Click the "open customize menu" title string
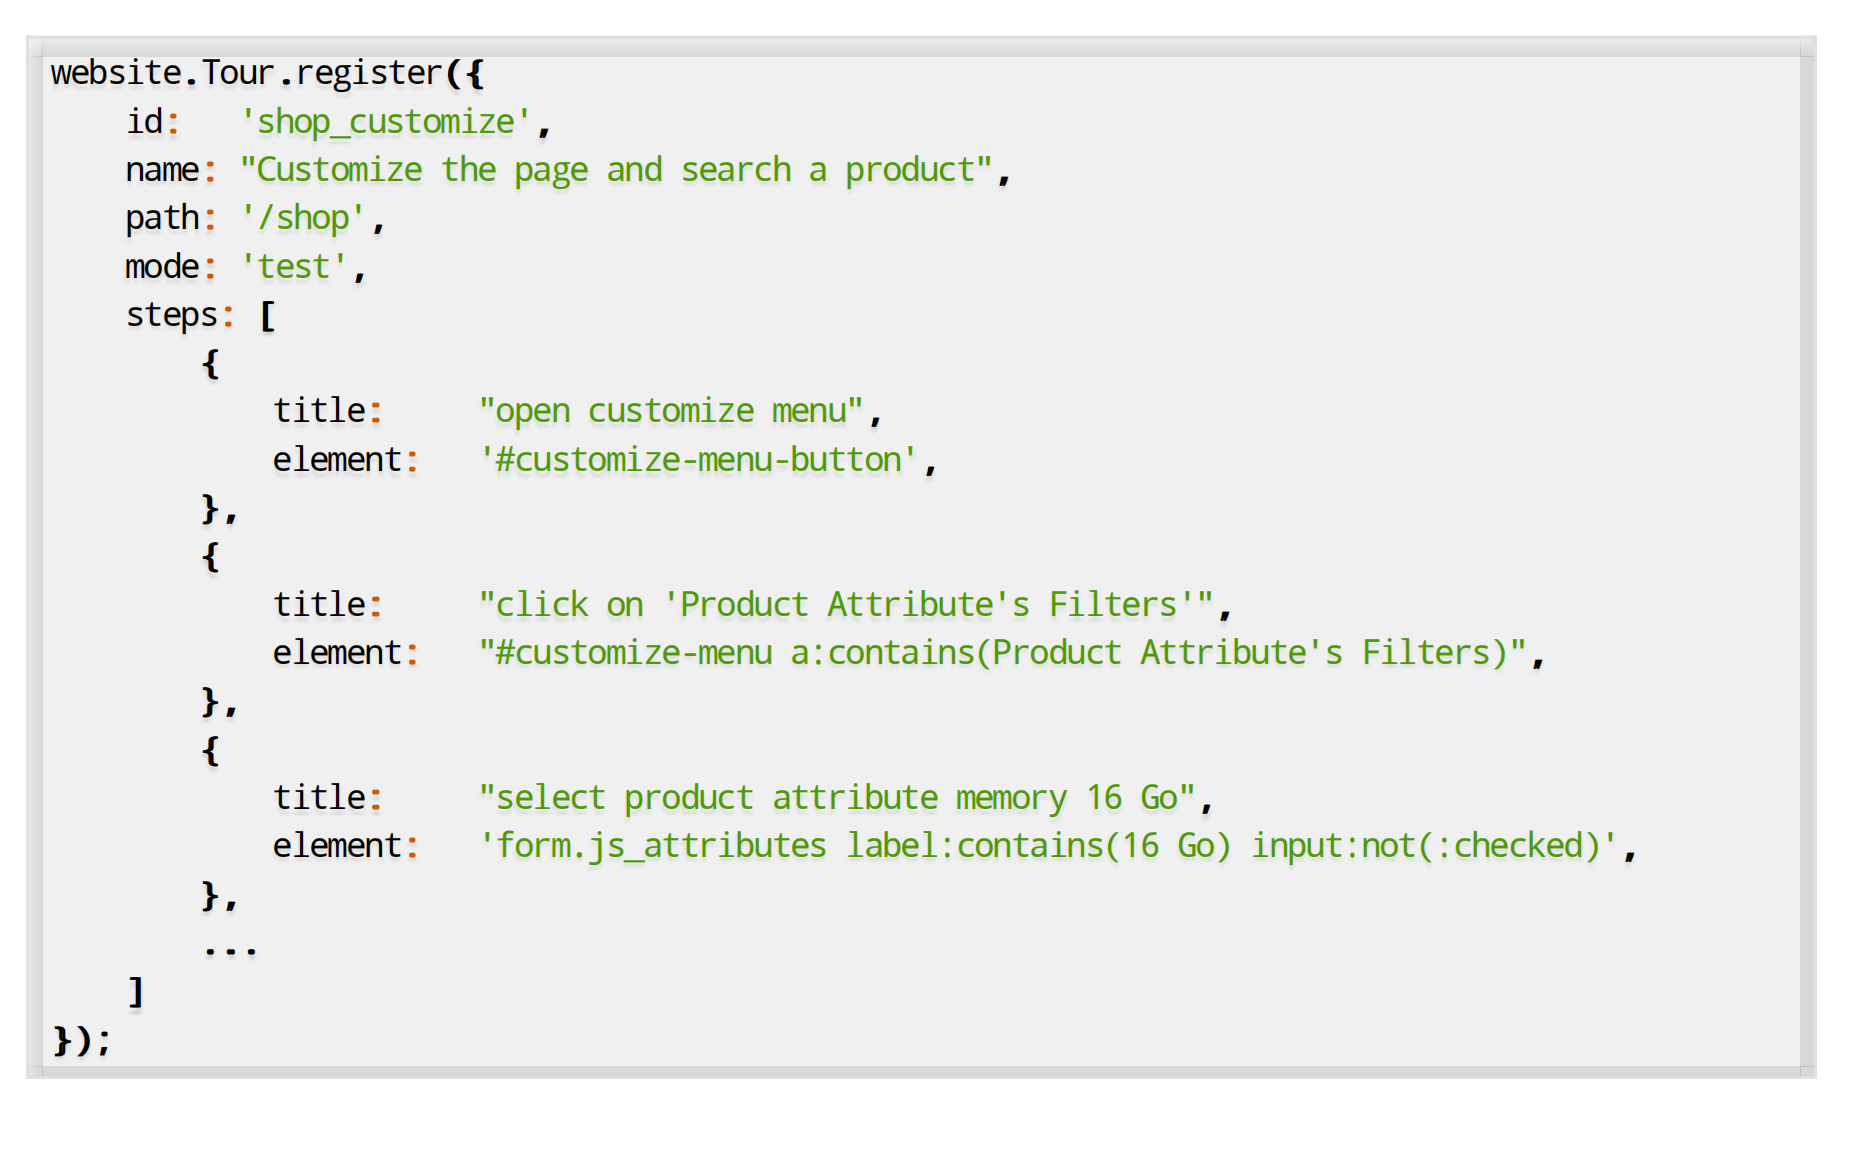This screenshot has width=1856, height=1156. 670,411
